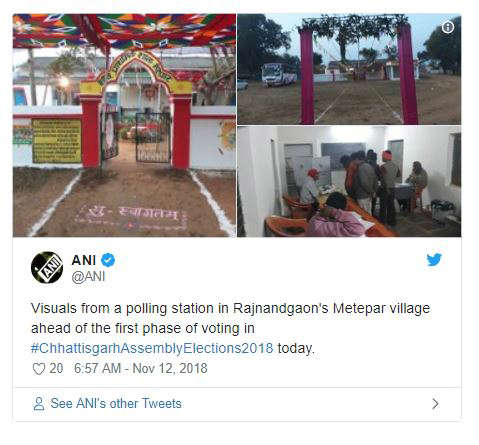View the indoor polling officials photo
The height and width of the screenshot is (445, 479).
click(x=349, y=182)
